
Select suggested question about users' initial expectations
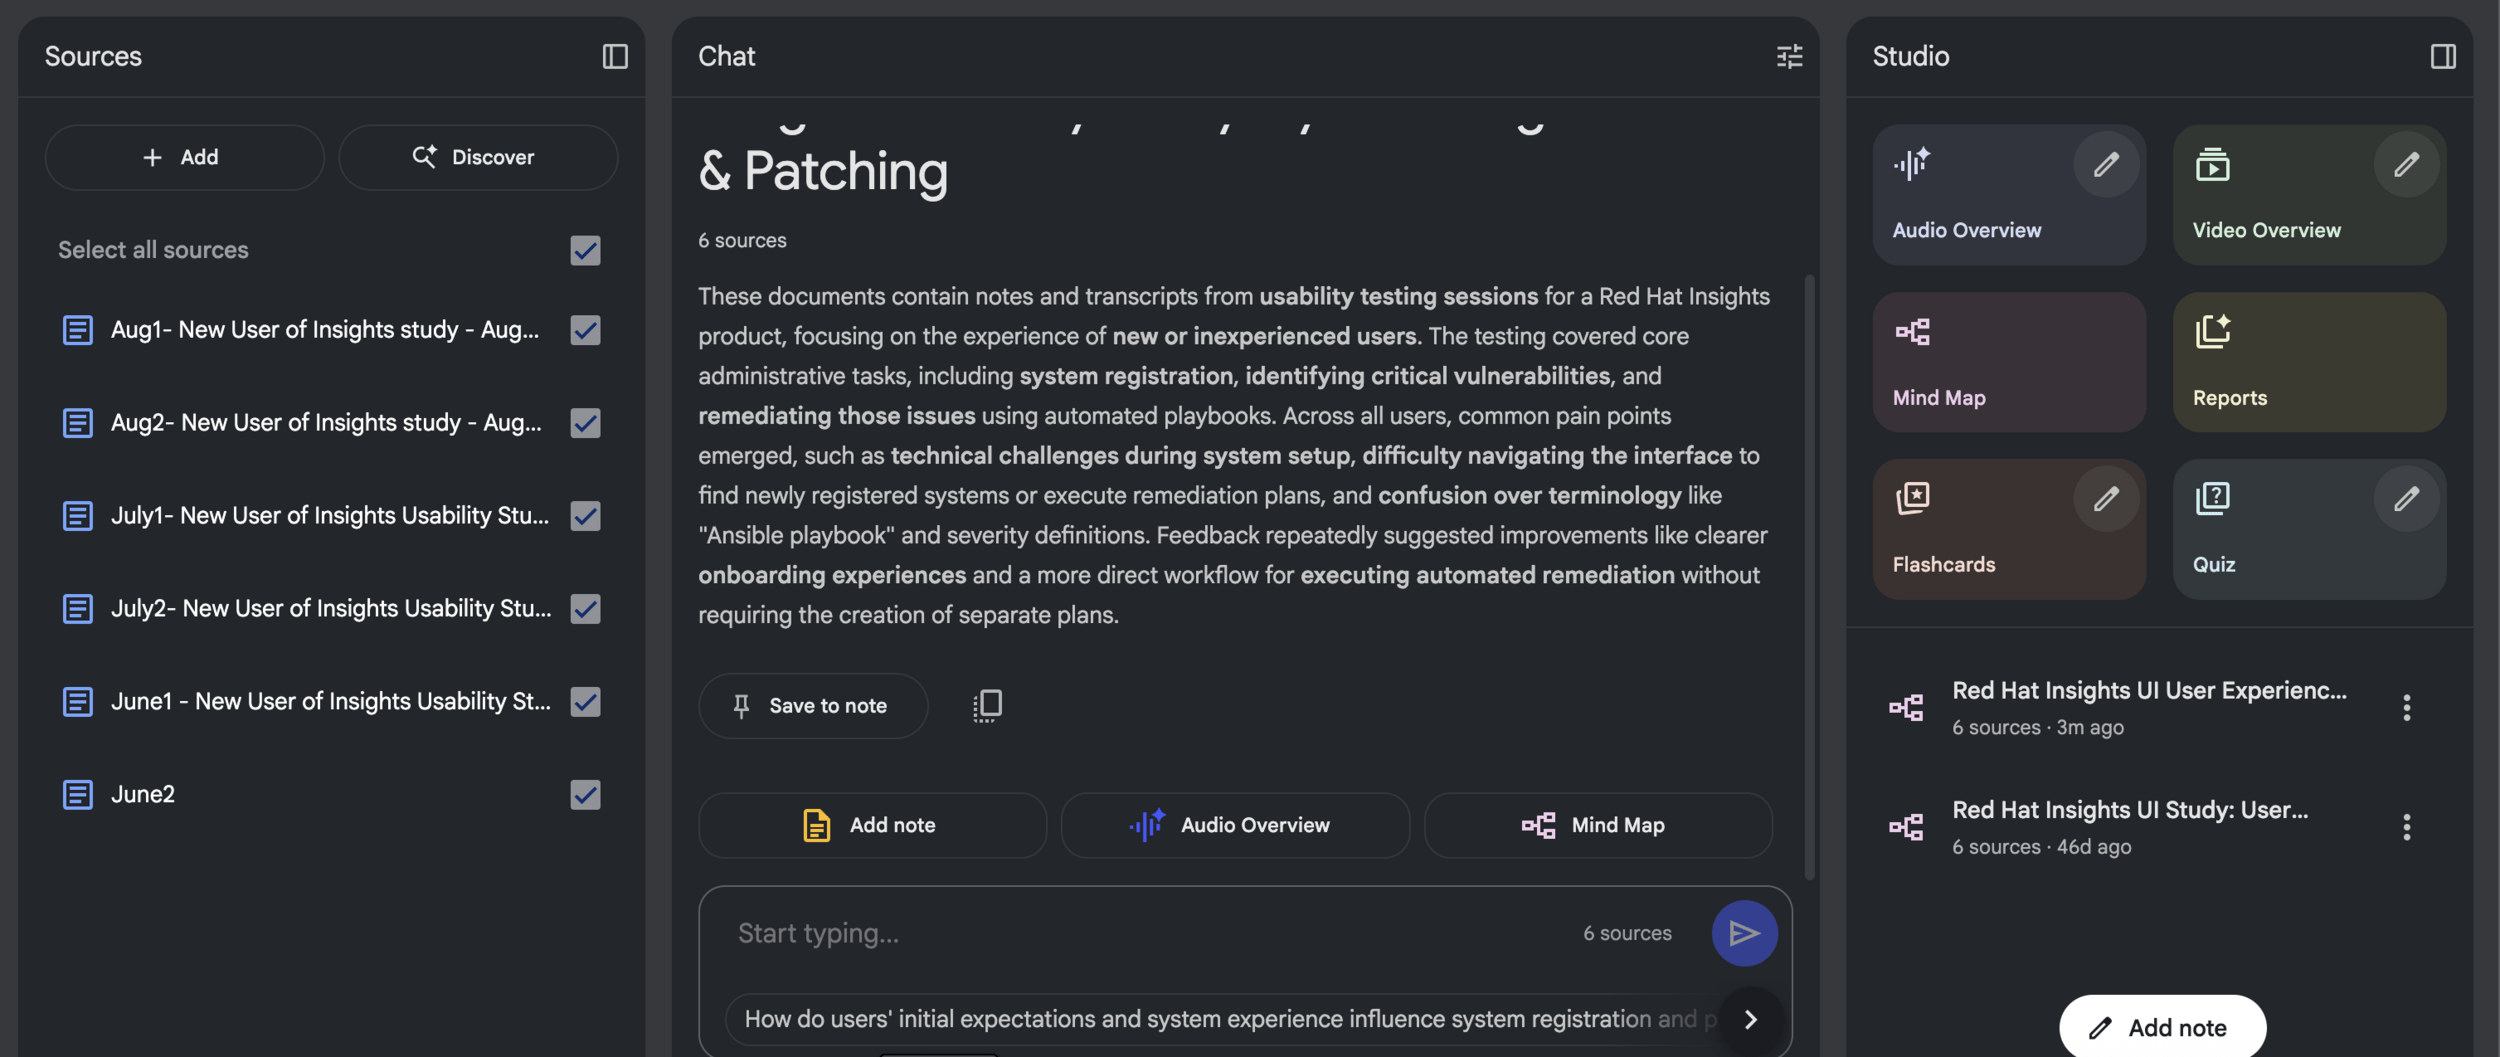point(1222,1019)
